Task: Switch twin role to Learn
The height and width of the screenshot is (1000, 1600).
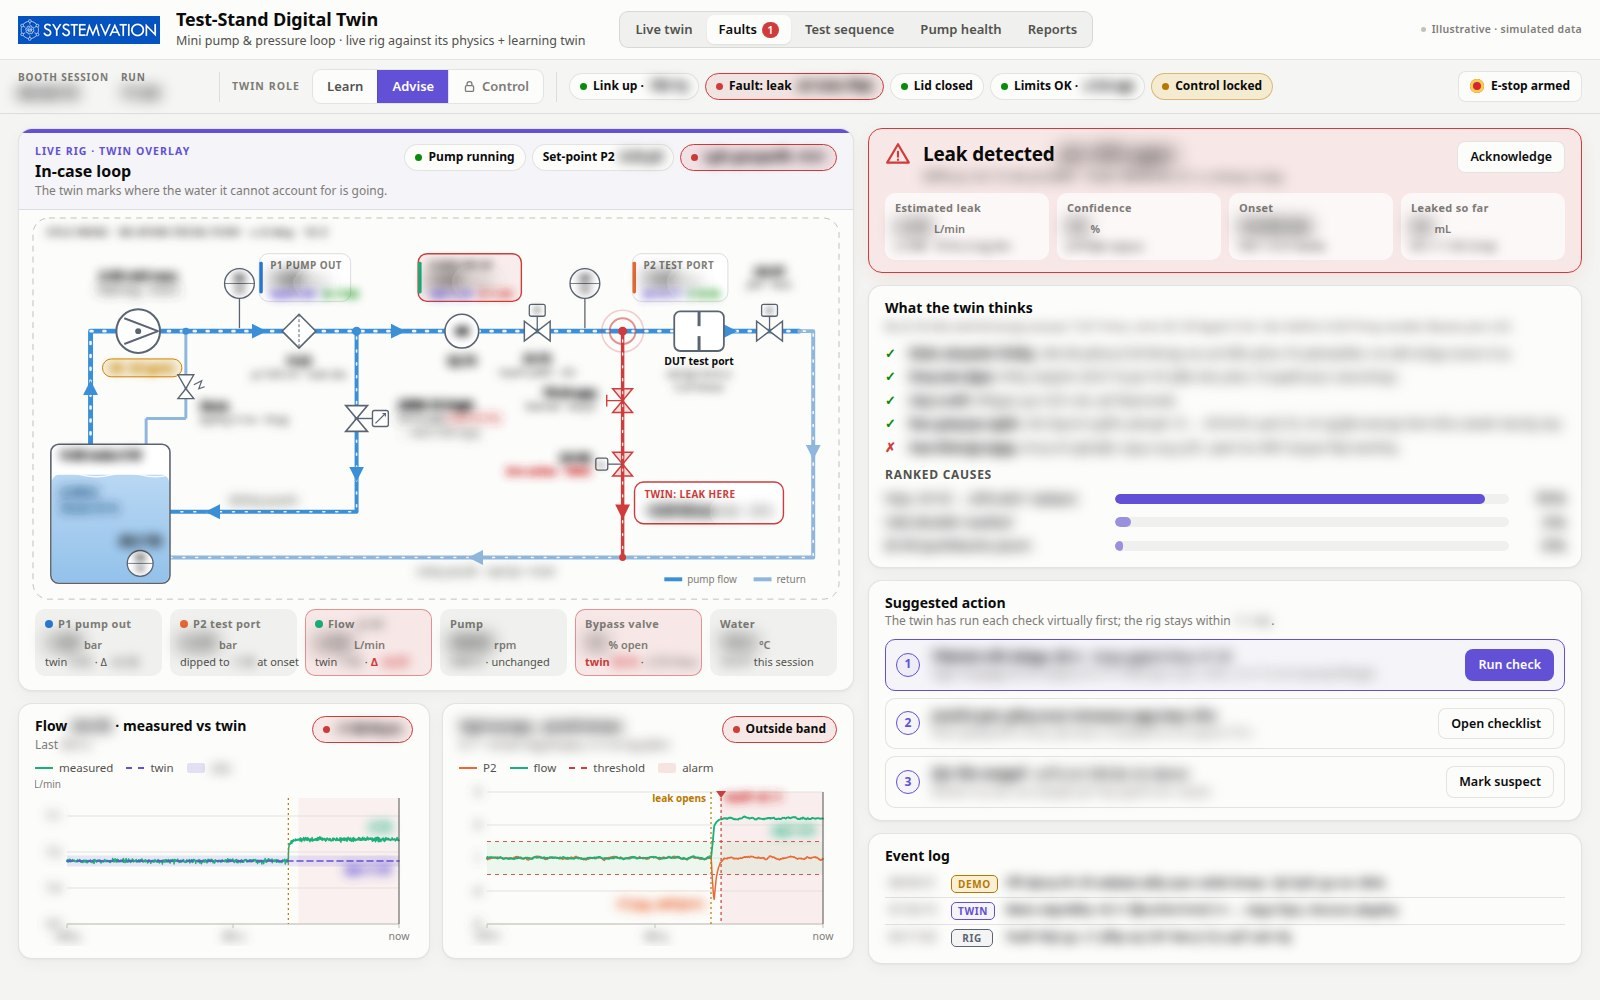Action: 345,86
